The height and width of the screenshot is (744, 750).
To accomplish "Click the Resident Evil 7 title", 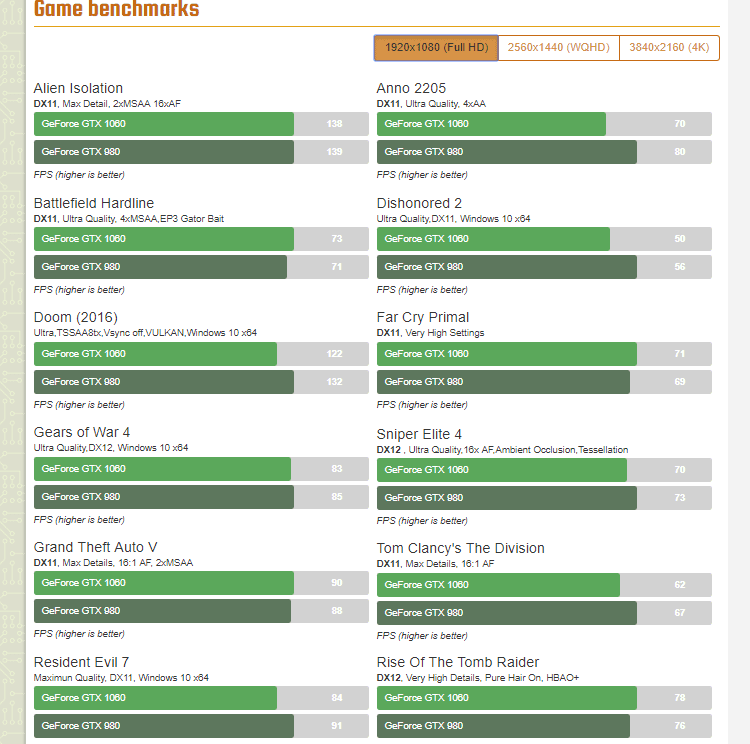I will (81, 662).
